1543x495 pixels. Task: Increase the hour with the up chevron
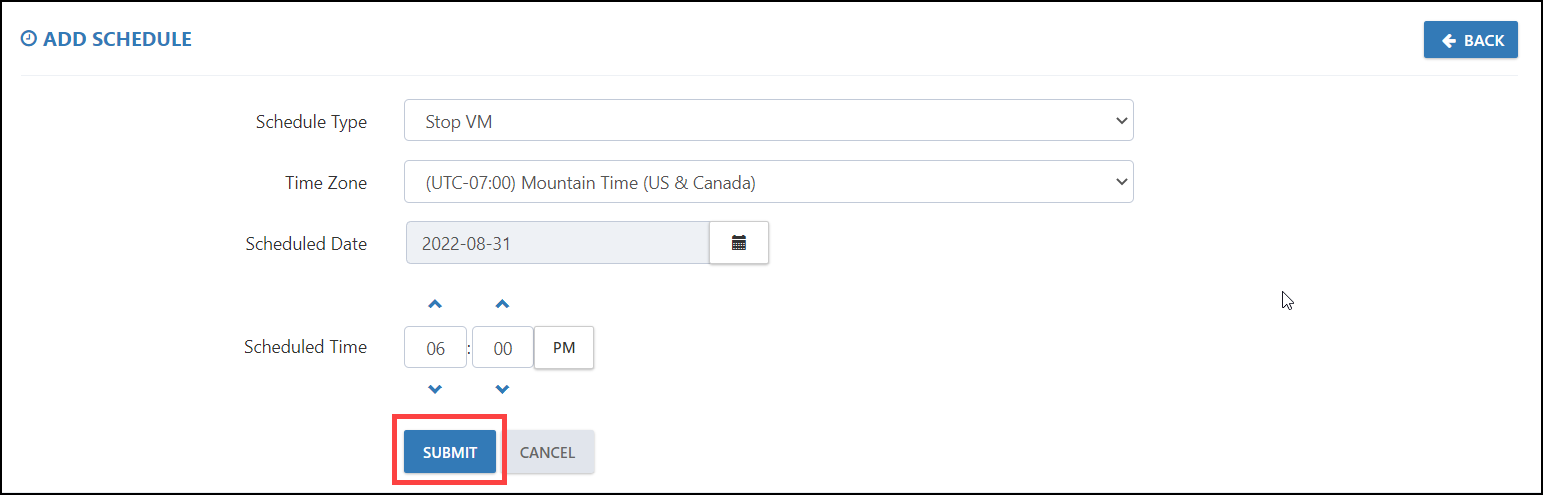(x=435, y=304)
